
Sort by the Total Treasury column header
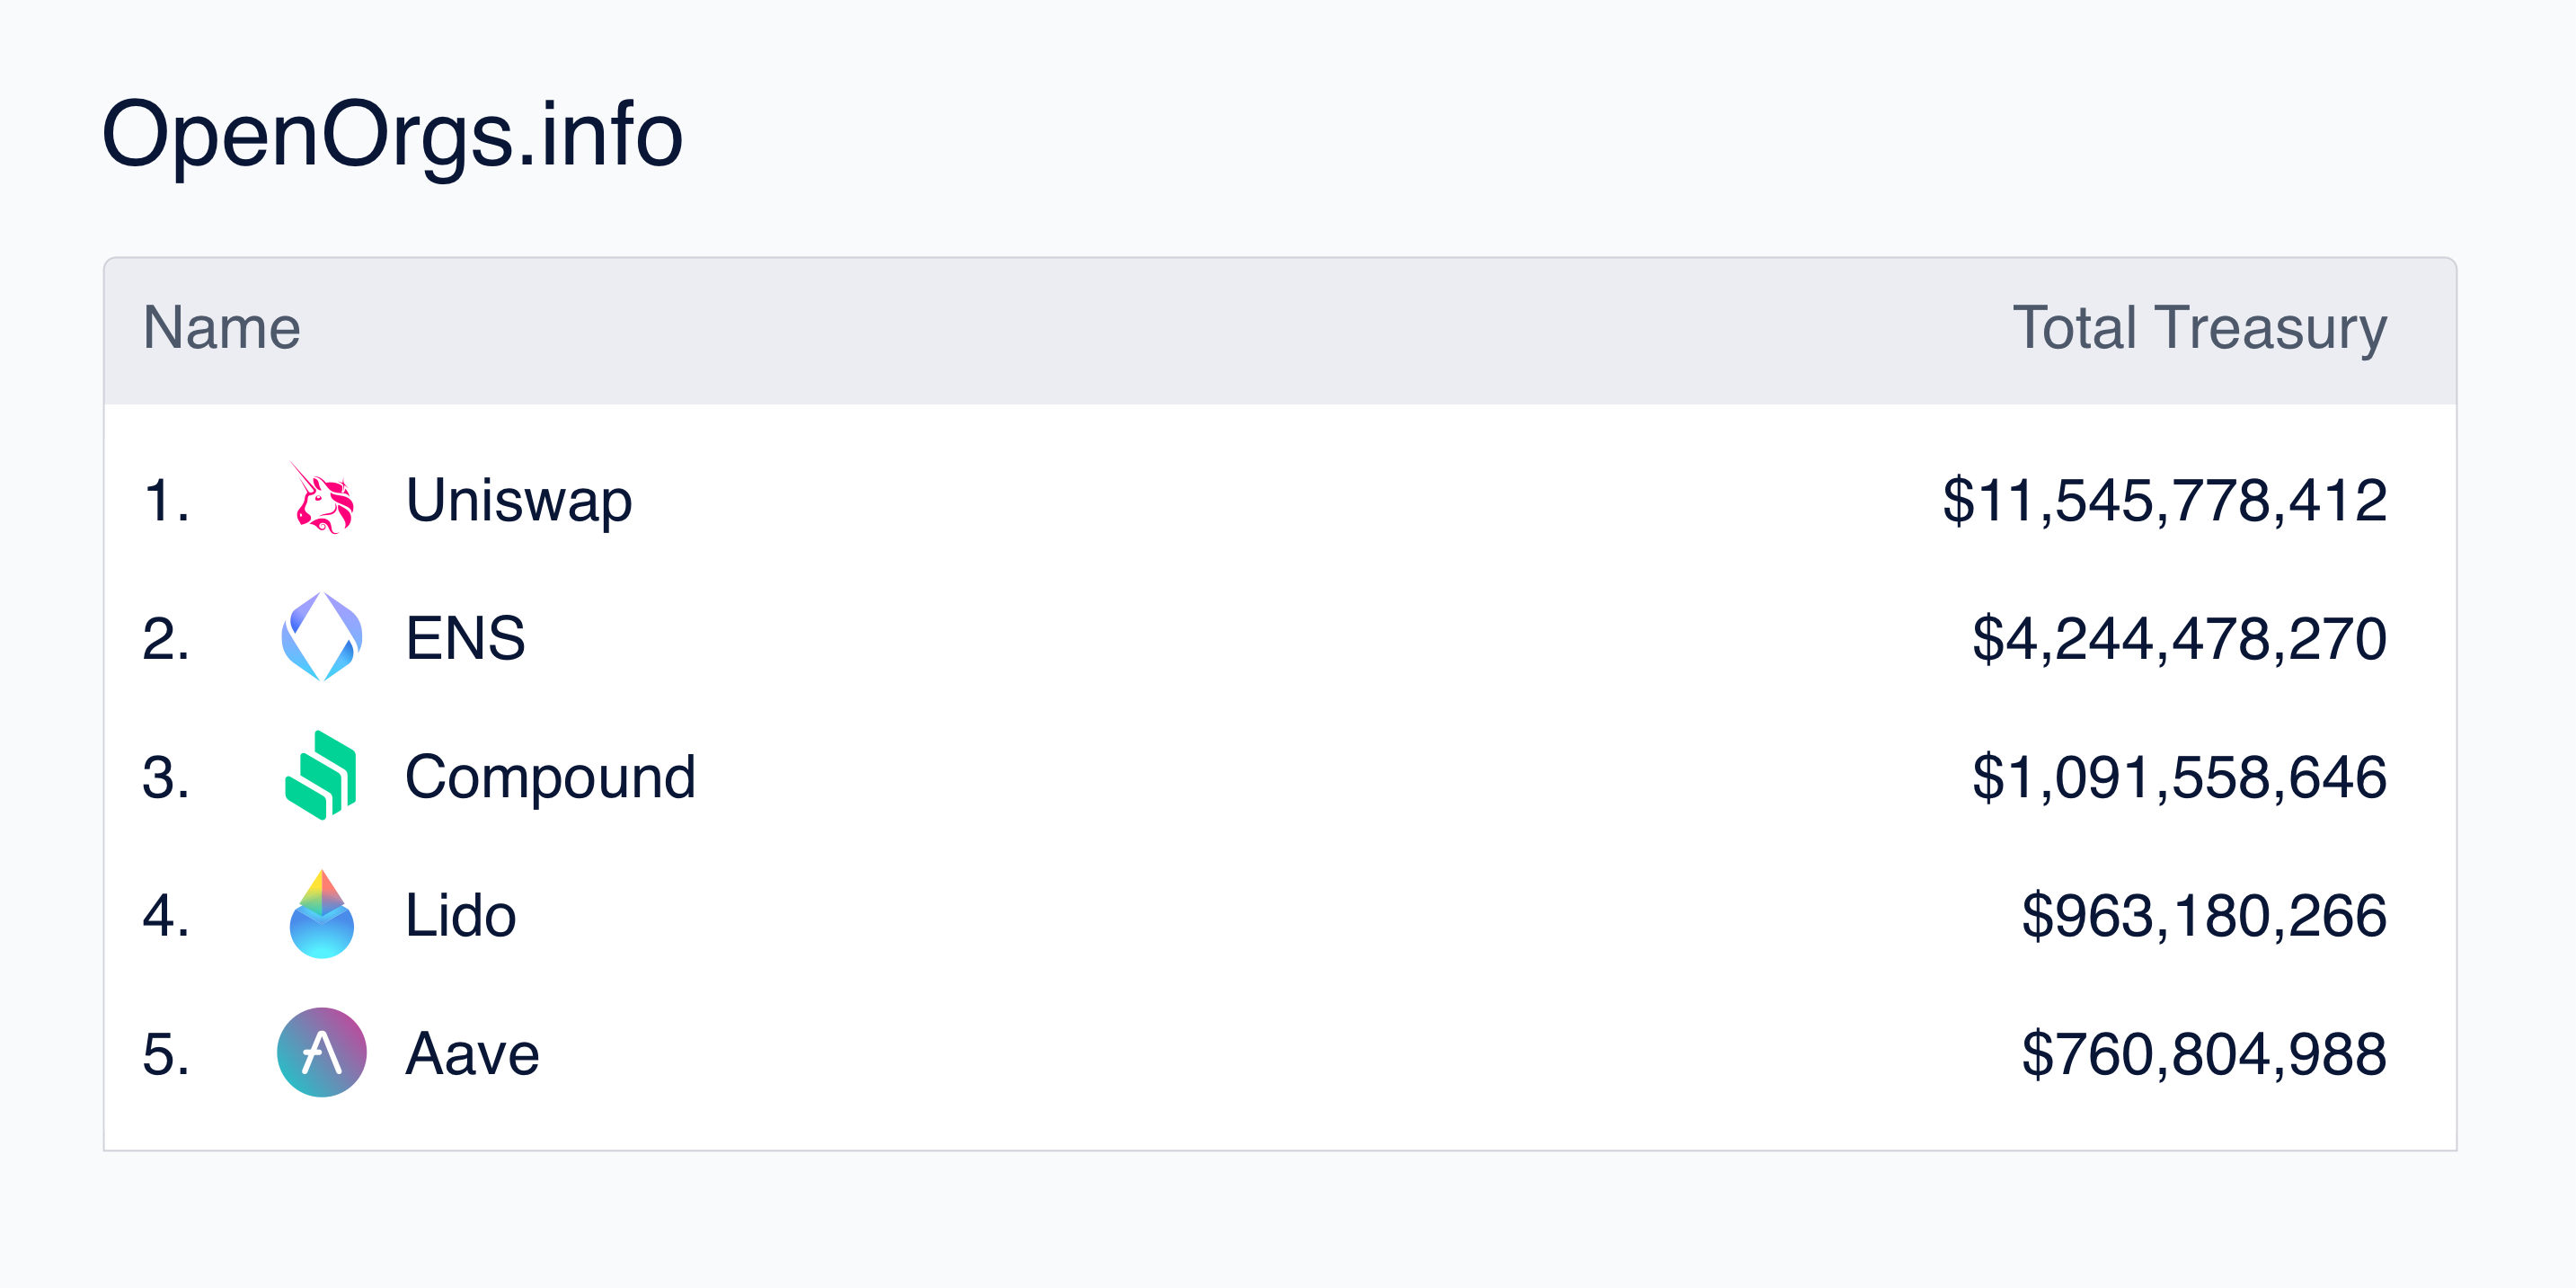point(2199,328)
